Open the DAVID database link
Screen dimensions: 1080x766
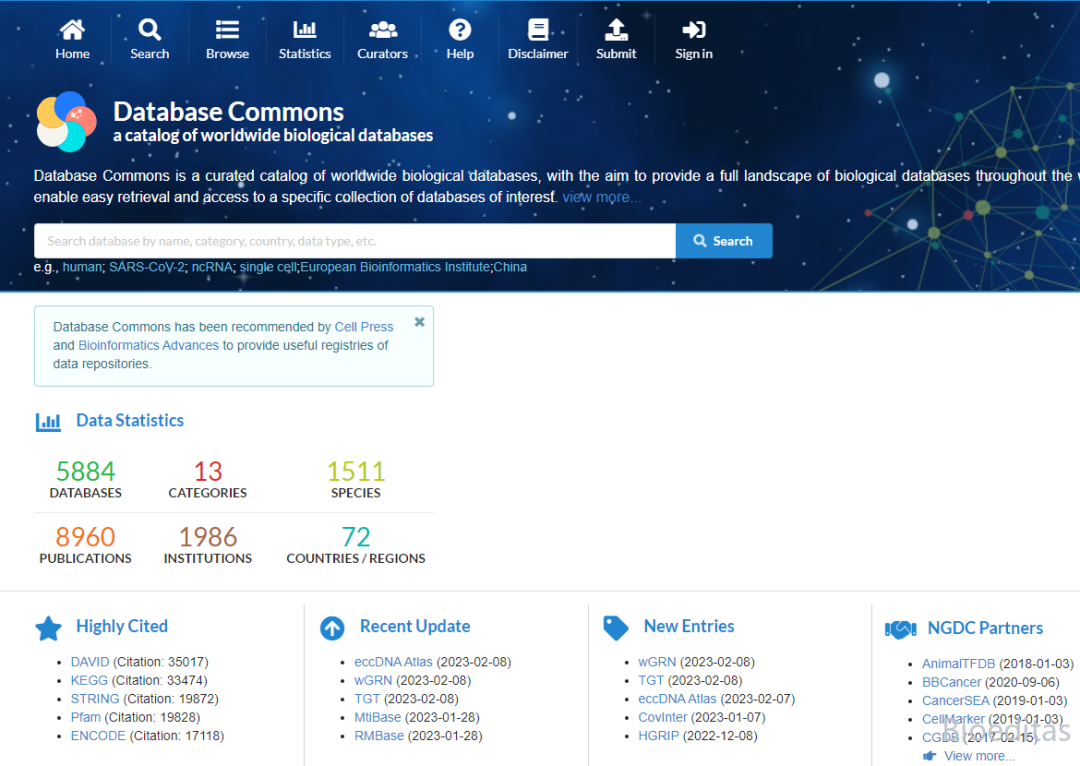(89, 661)
